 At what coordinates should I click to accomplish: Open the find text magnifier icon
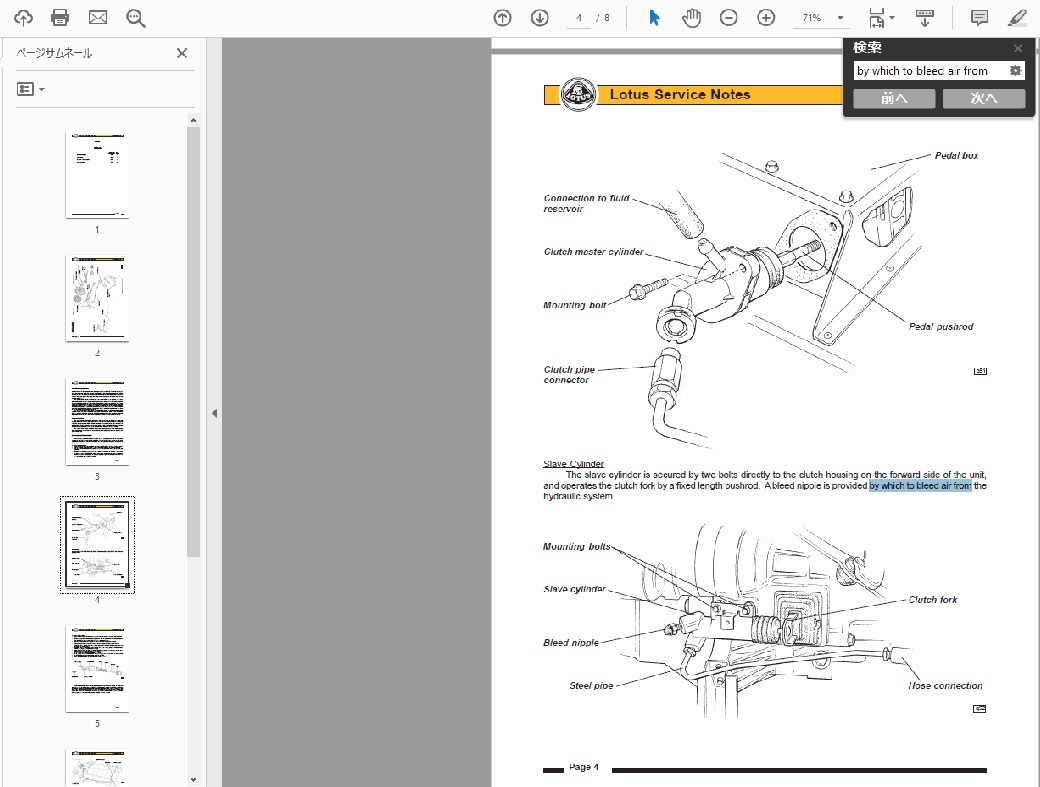135,18
